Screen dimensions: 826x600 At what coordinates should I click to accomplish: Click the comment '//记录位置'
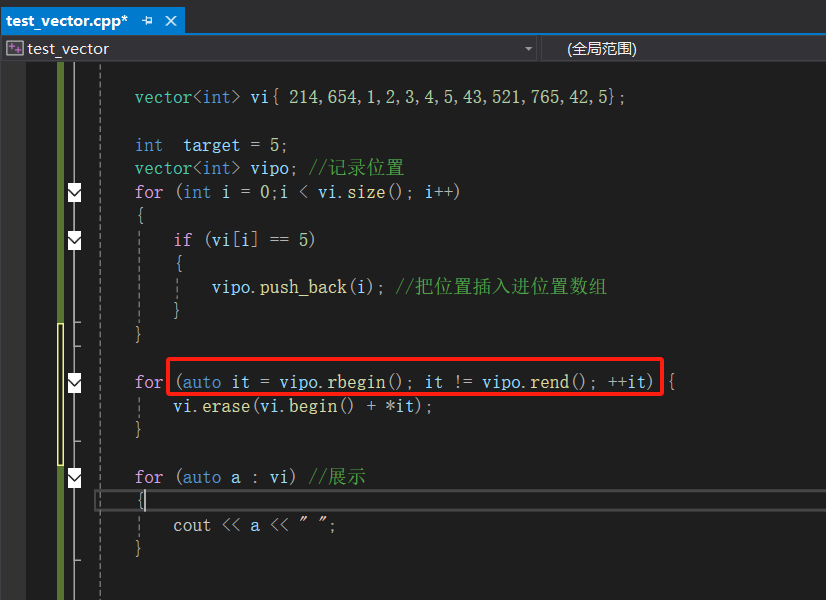tap(356, 168)
